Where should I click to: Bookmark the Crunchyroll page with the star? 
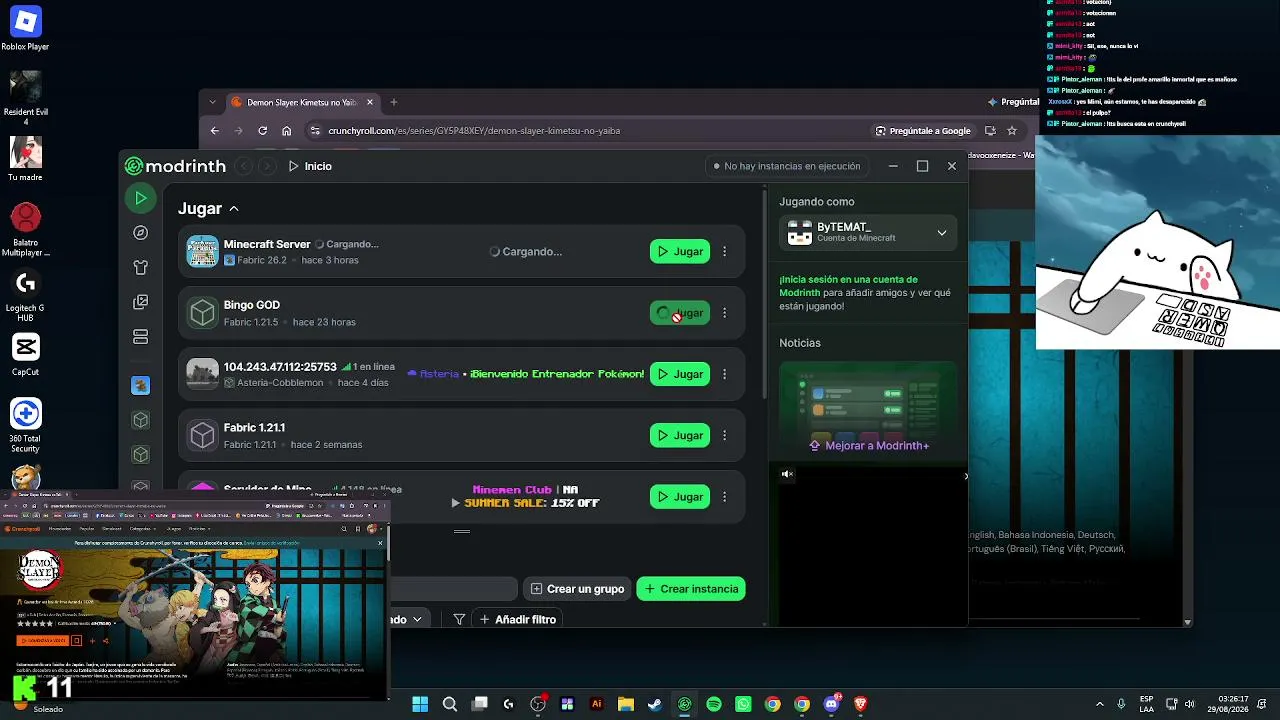pyautogui.click(x=1012, y=131)
